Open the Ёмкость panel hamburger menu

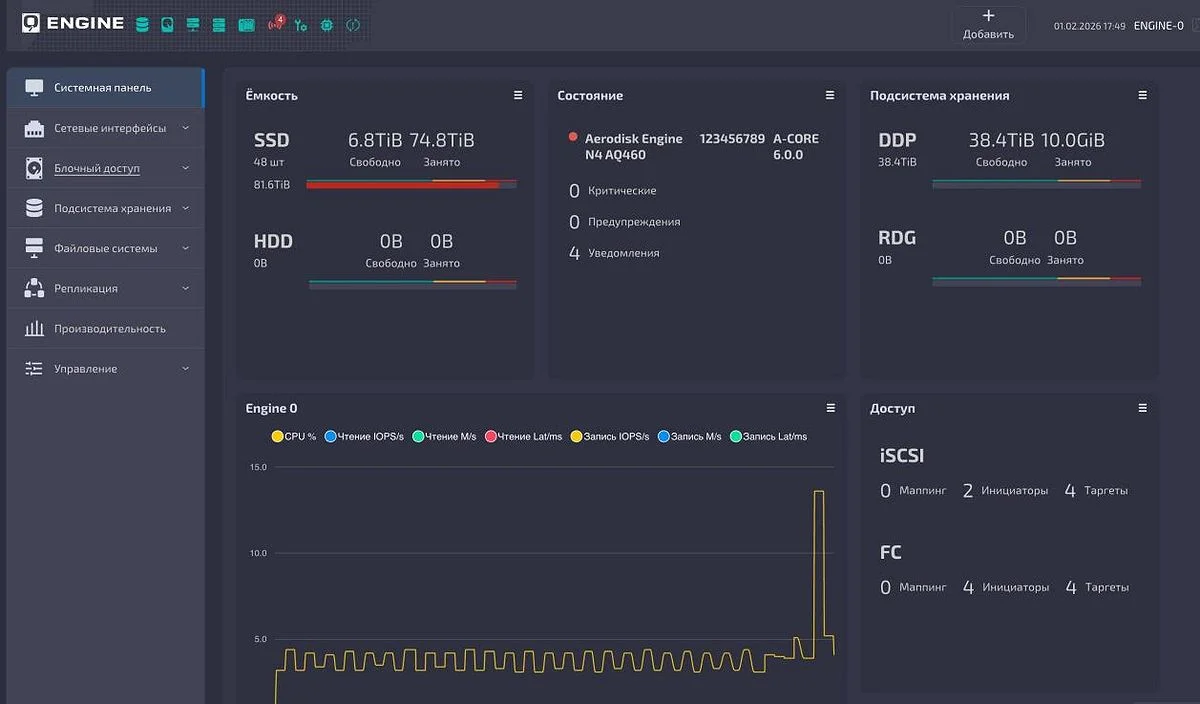[x=518, y=96]
